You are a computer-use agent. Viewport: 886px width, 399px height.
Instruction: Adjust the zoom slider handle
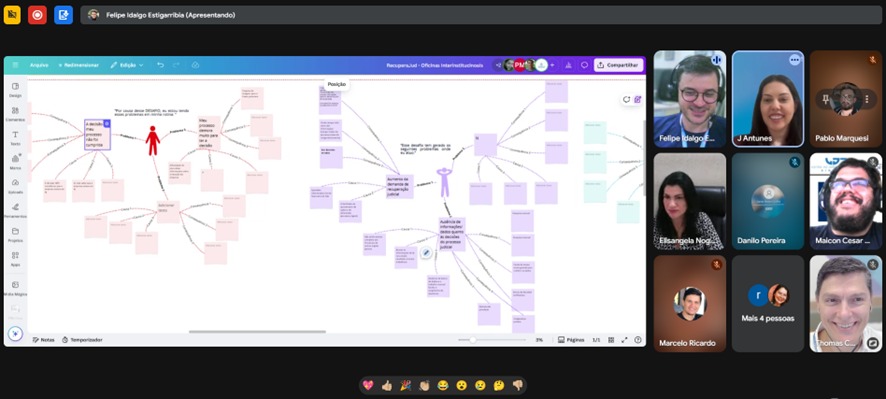coord(472,340)
